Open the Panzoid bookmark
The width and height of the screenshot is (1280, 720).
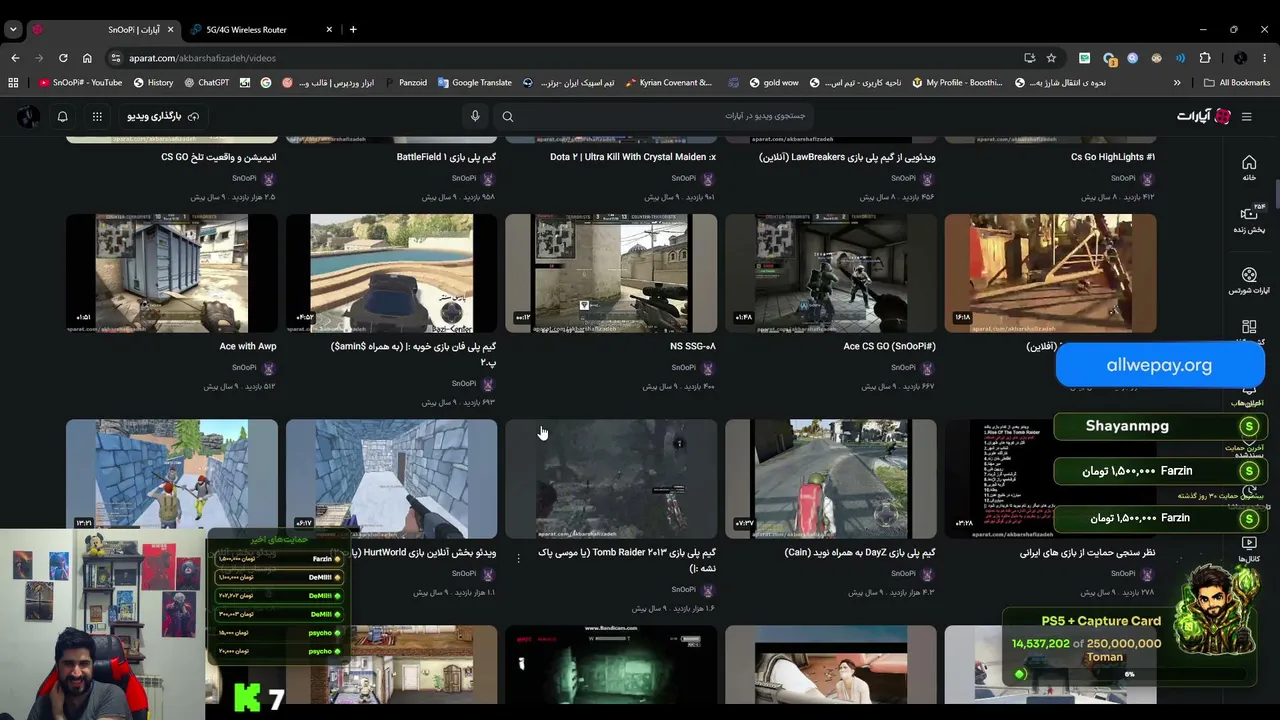tap(405, 83)
